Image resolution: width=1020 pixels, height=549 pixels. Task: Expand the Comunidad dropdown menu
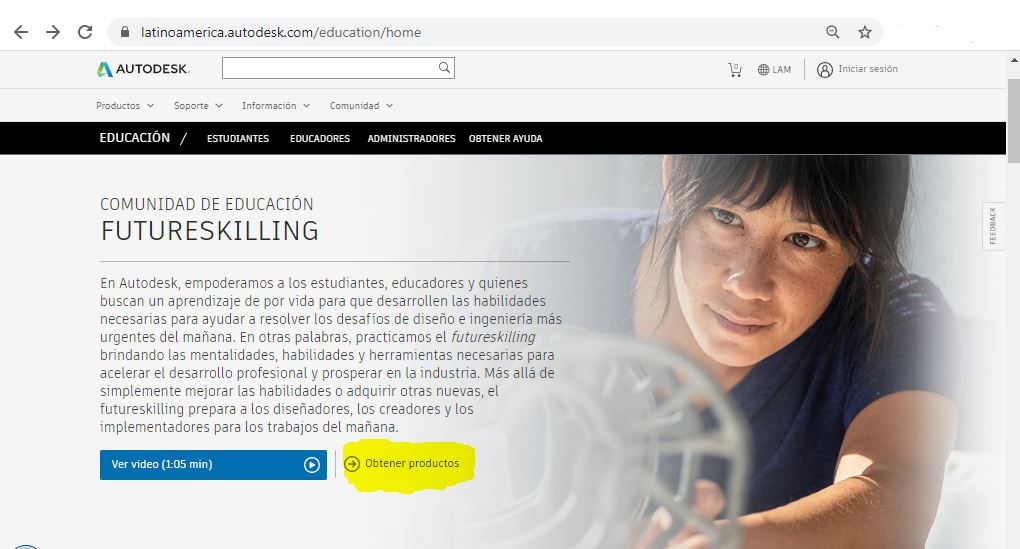(361, 105)
